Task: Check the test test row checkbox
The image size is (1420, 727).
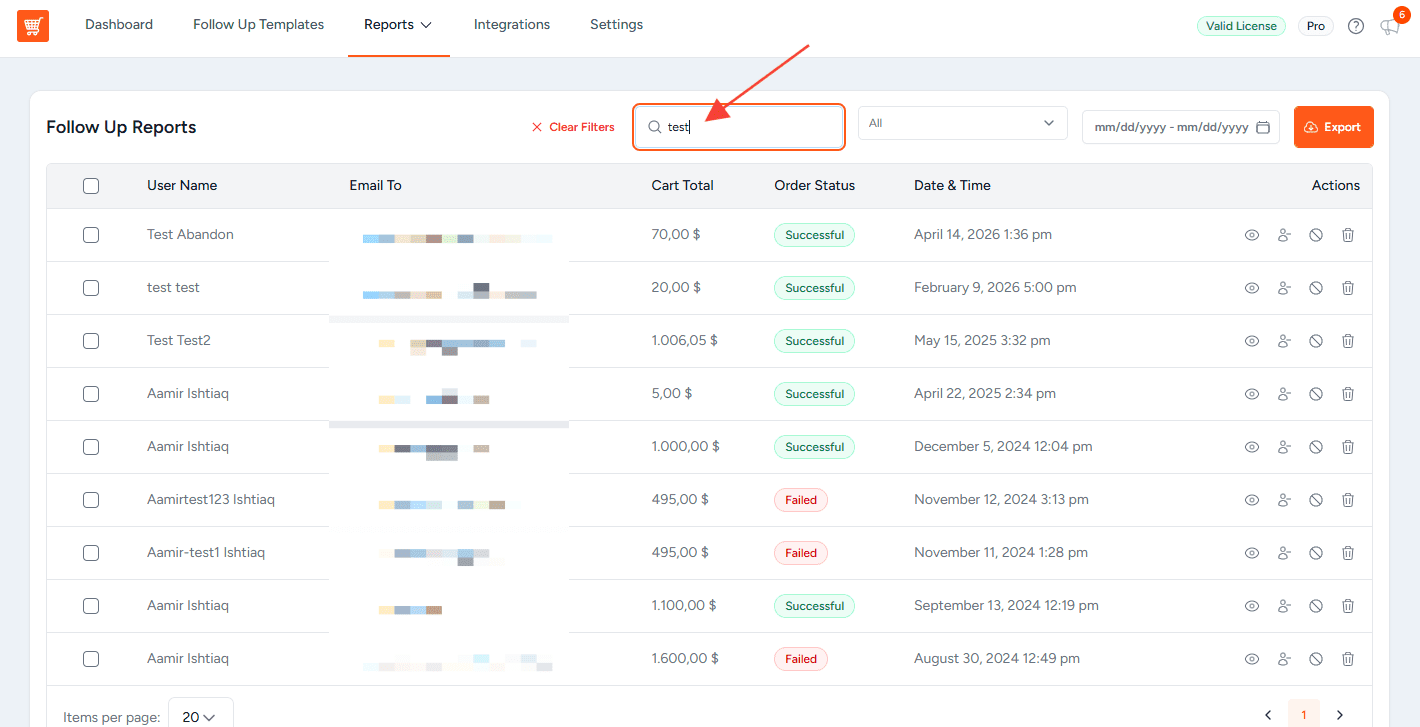Action: 91,288
